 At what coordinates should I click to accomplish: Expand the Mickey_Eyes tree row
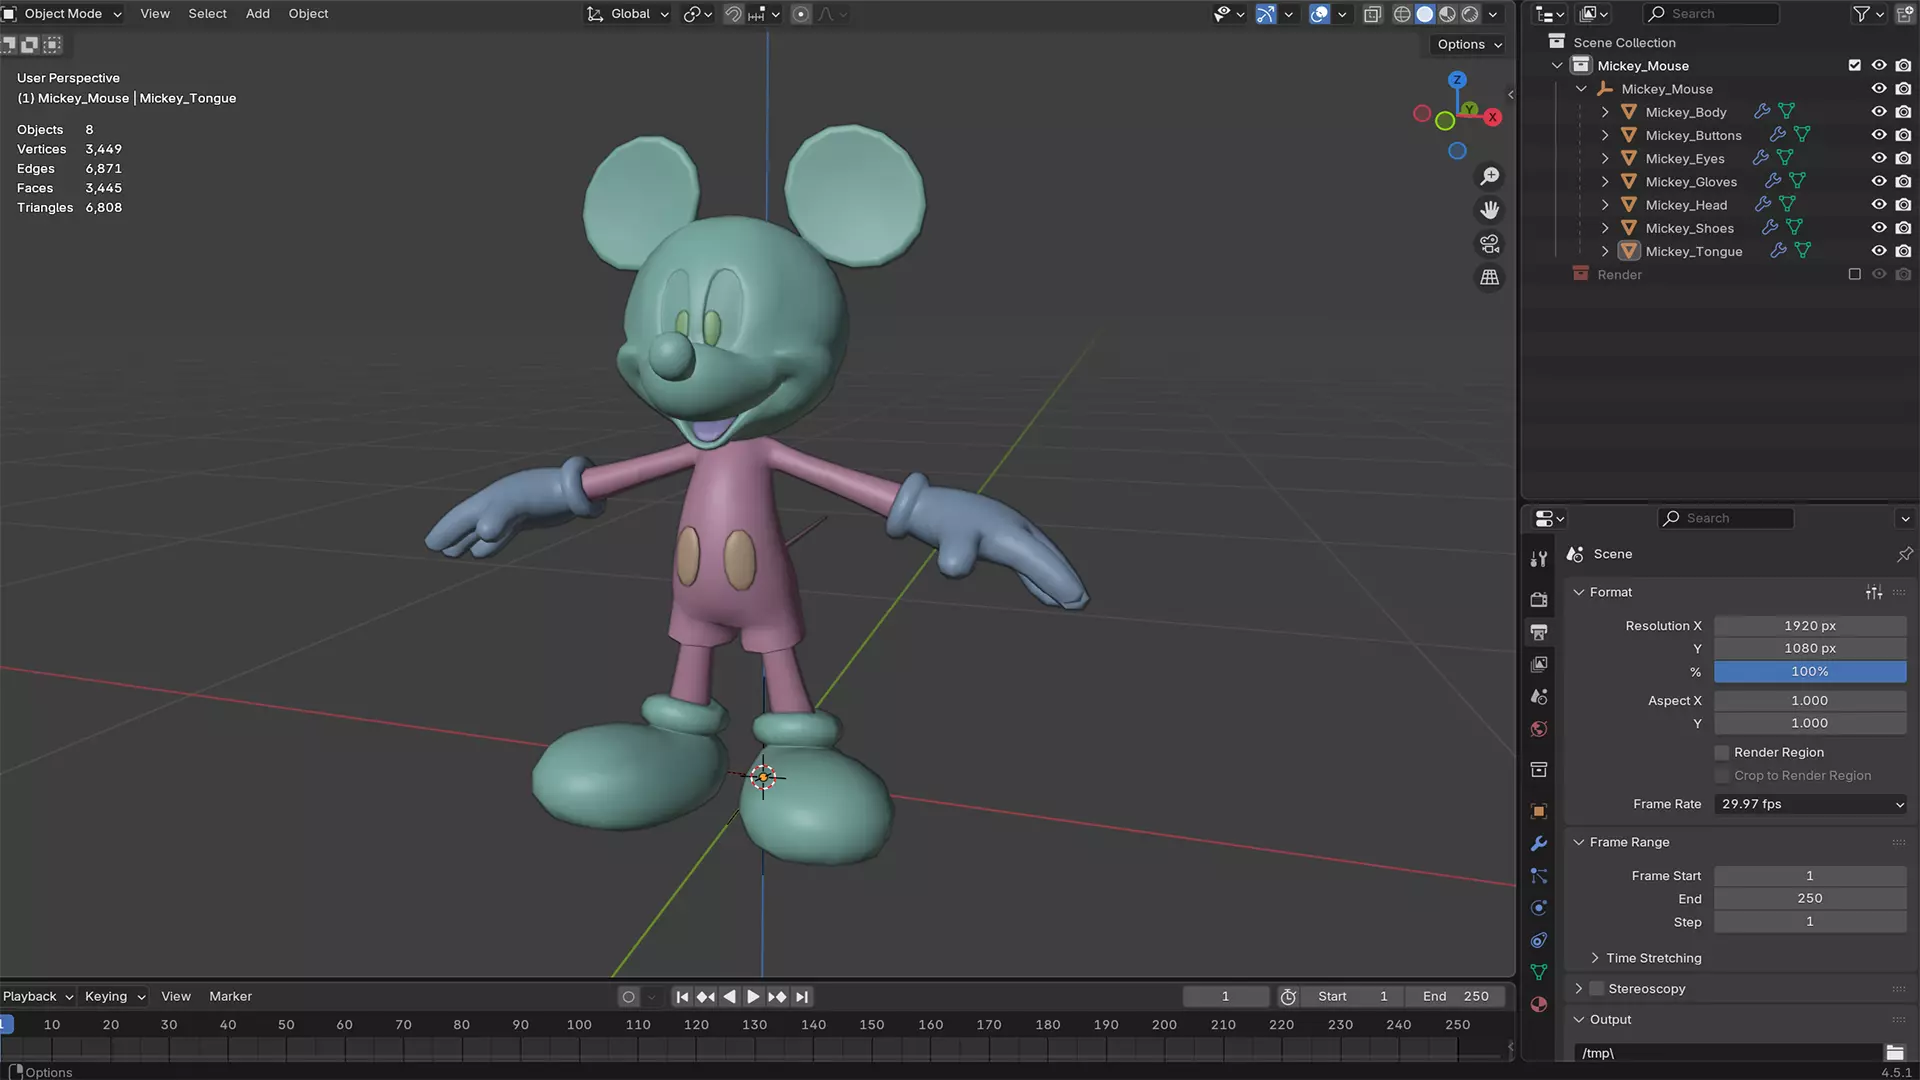point(1605,159)
